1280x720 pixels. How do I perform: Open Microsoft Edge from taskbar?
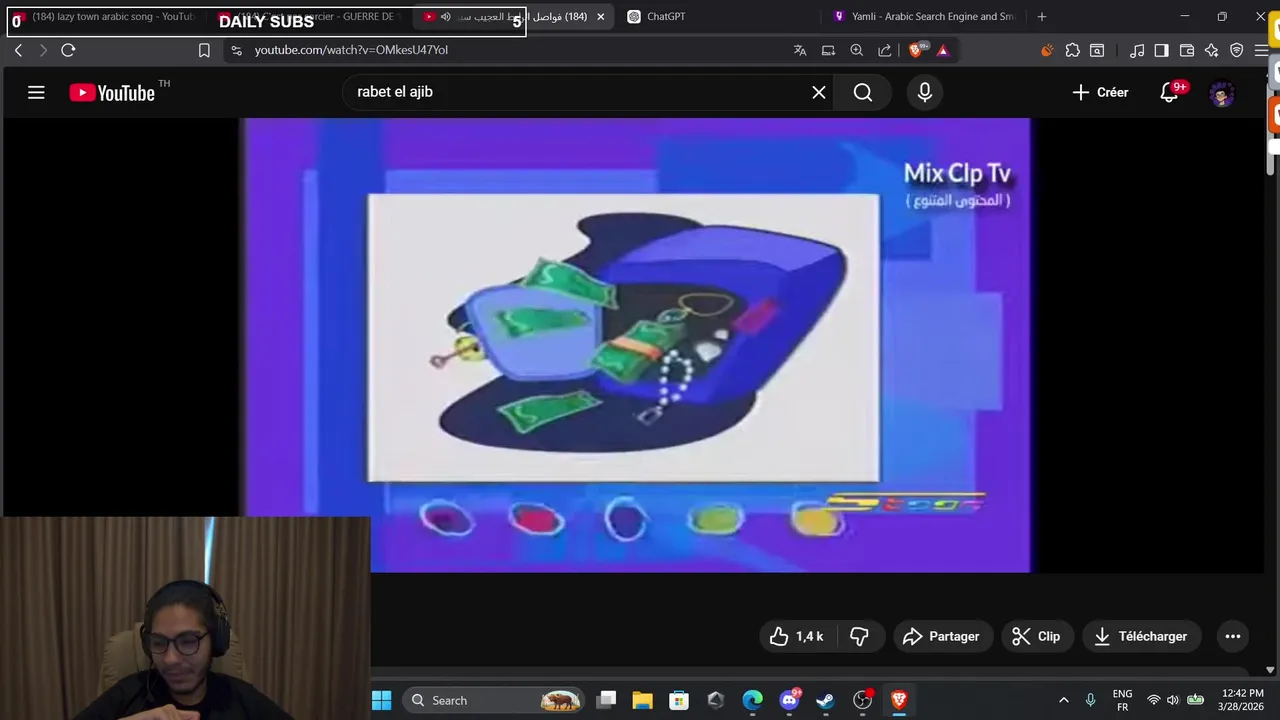pyautogui.click(x=752, y=700)
